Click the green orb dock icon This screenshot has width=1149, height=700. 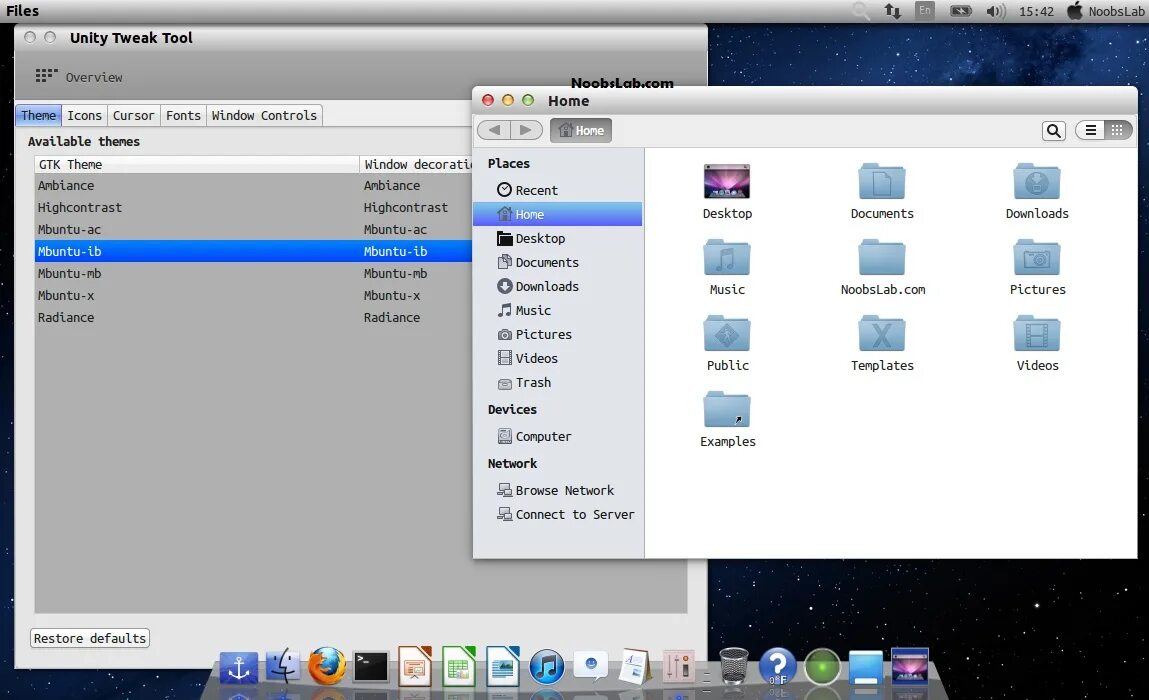[822, 668]
